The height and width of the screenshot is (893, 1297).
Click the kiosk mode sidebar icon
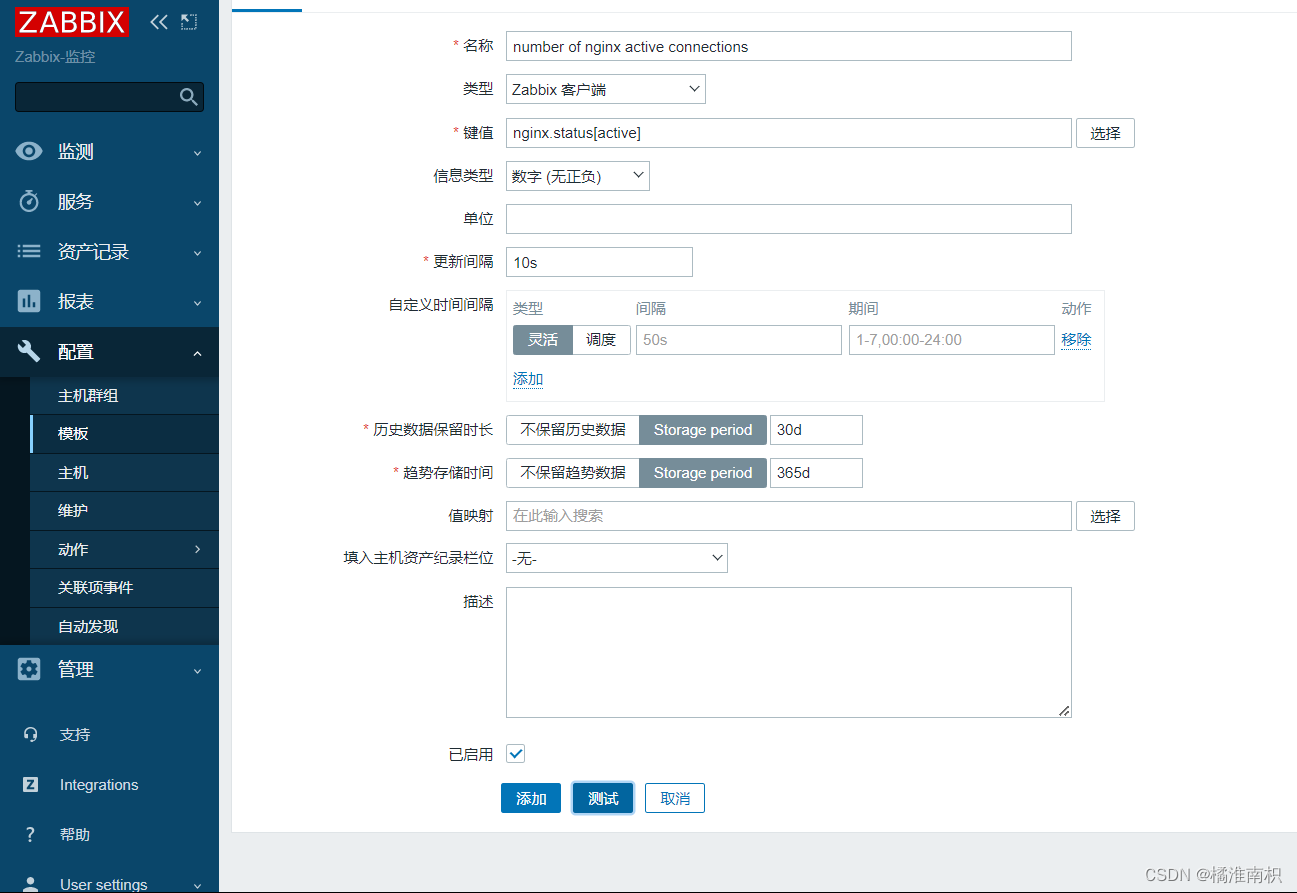point(189,21)
